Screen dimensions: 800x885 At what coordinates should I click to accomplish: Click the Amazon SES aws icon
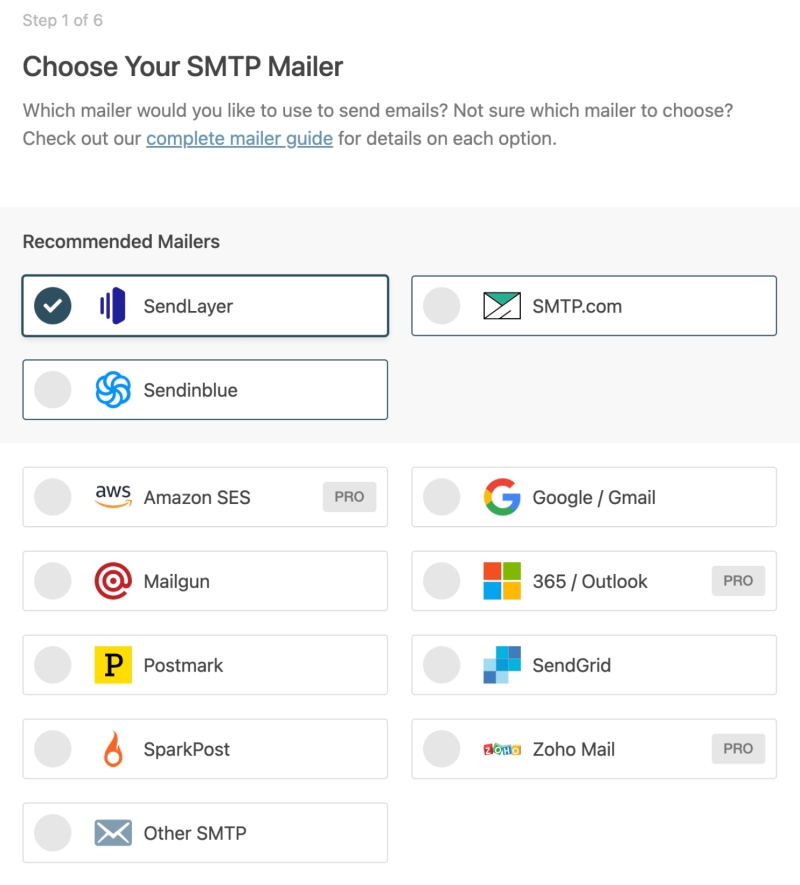(x=115, y=497)
